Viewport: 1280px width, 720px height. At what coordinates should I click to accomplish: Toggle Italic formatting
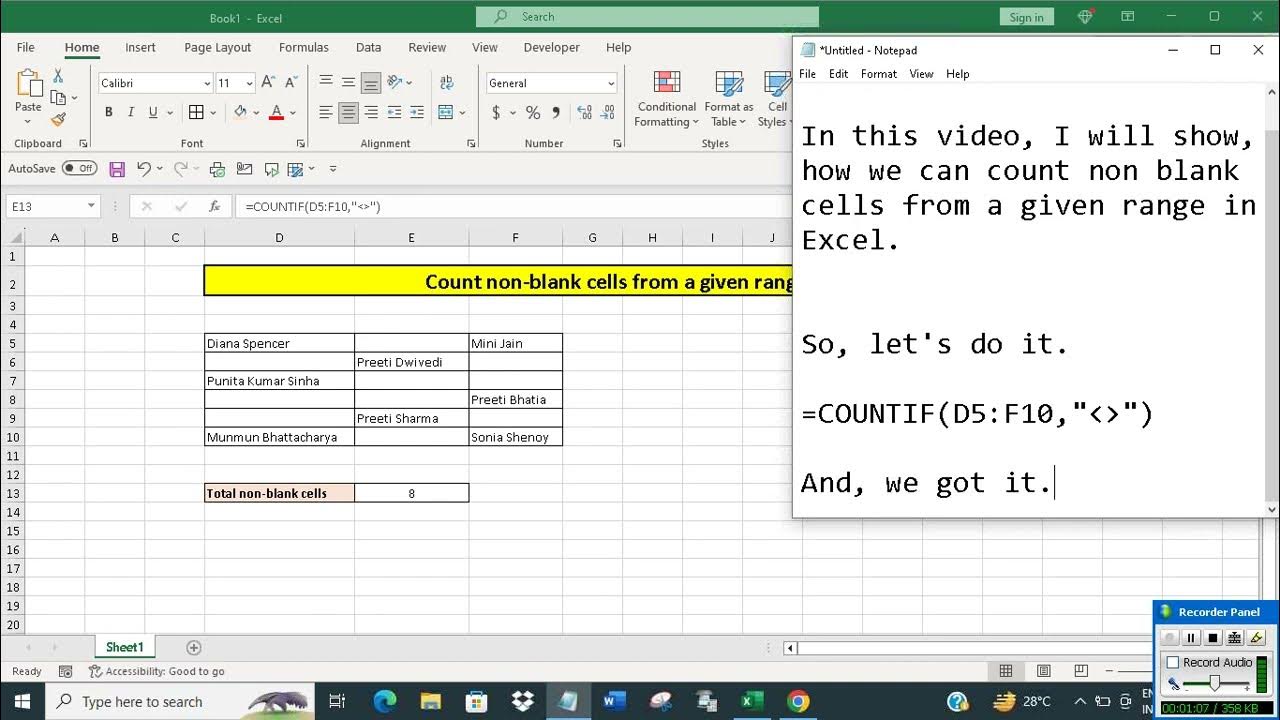131,112
